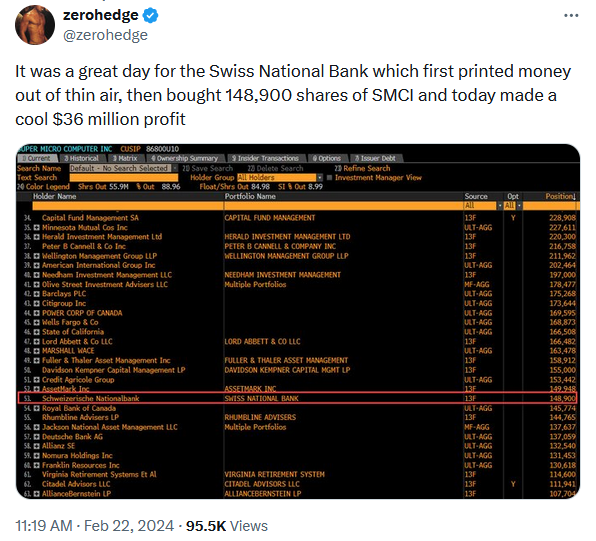Expand the Nomura Holdings Inc plus icon
596x541 pixels.
click(36, 456)
